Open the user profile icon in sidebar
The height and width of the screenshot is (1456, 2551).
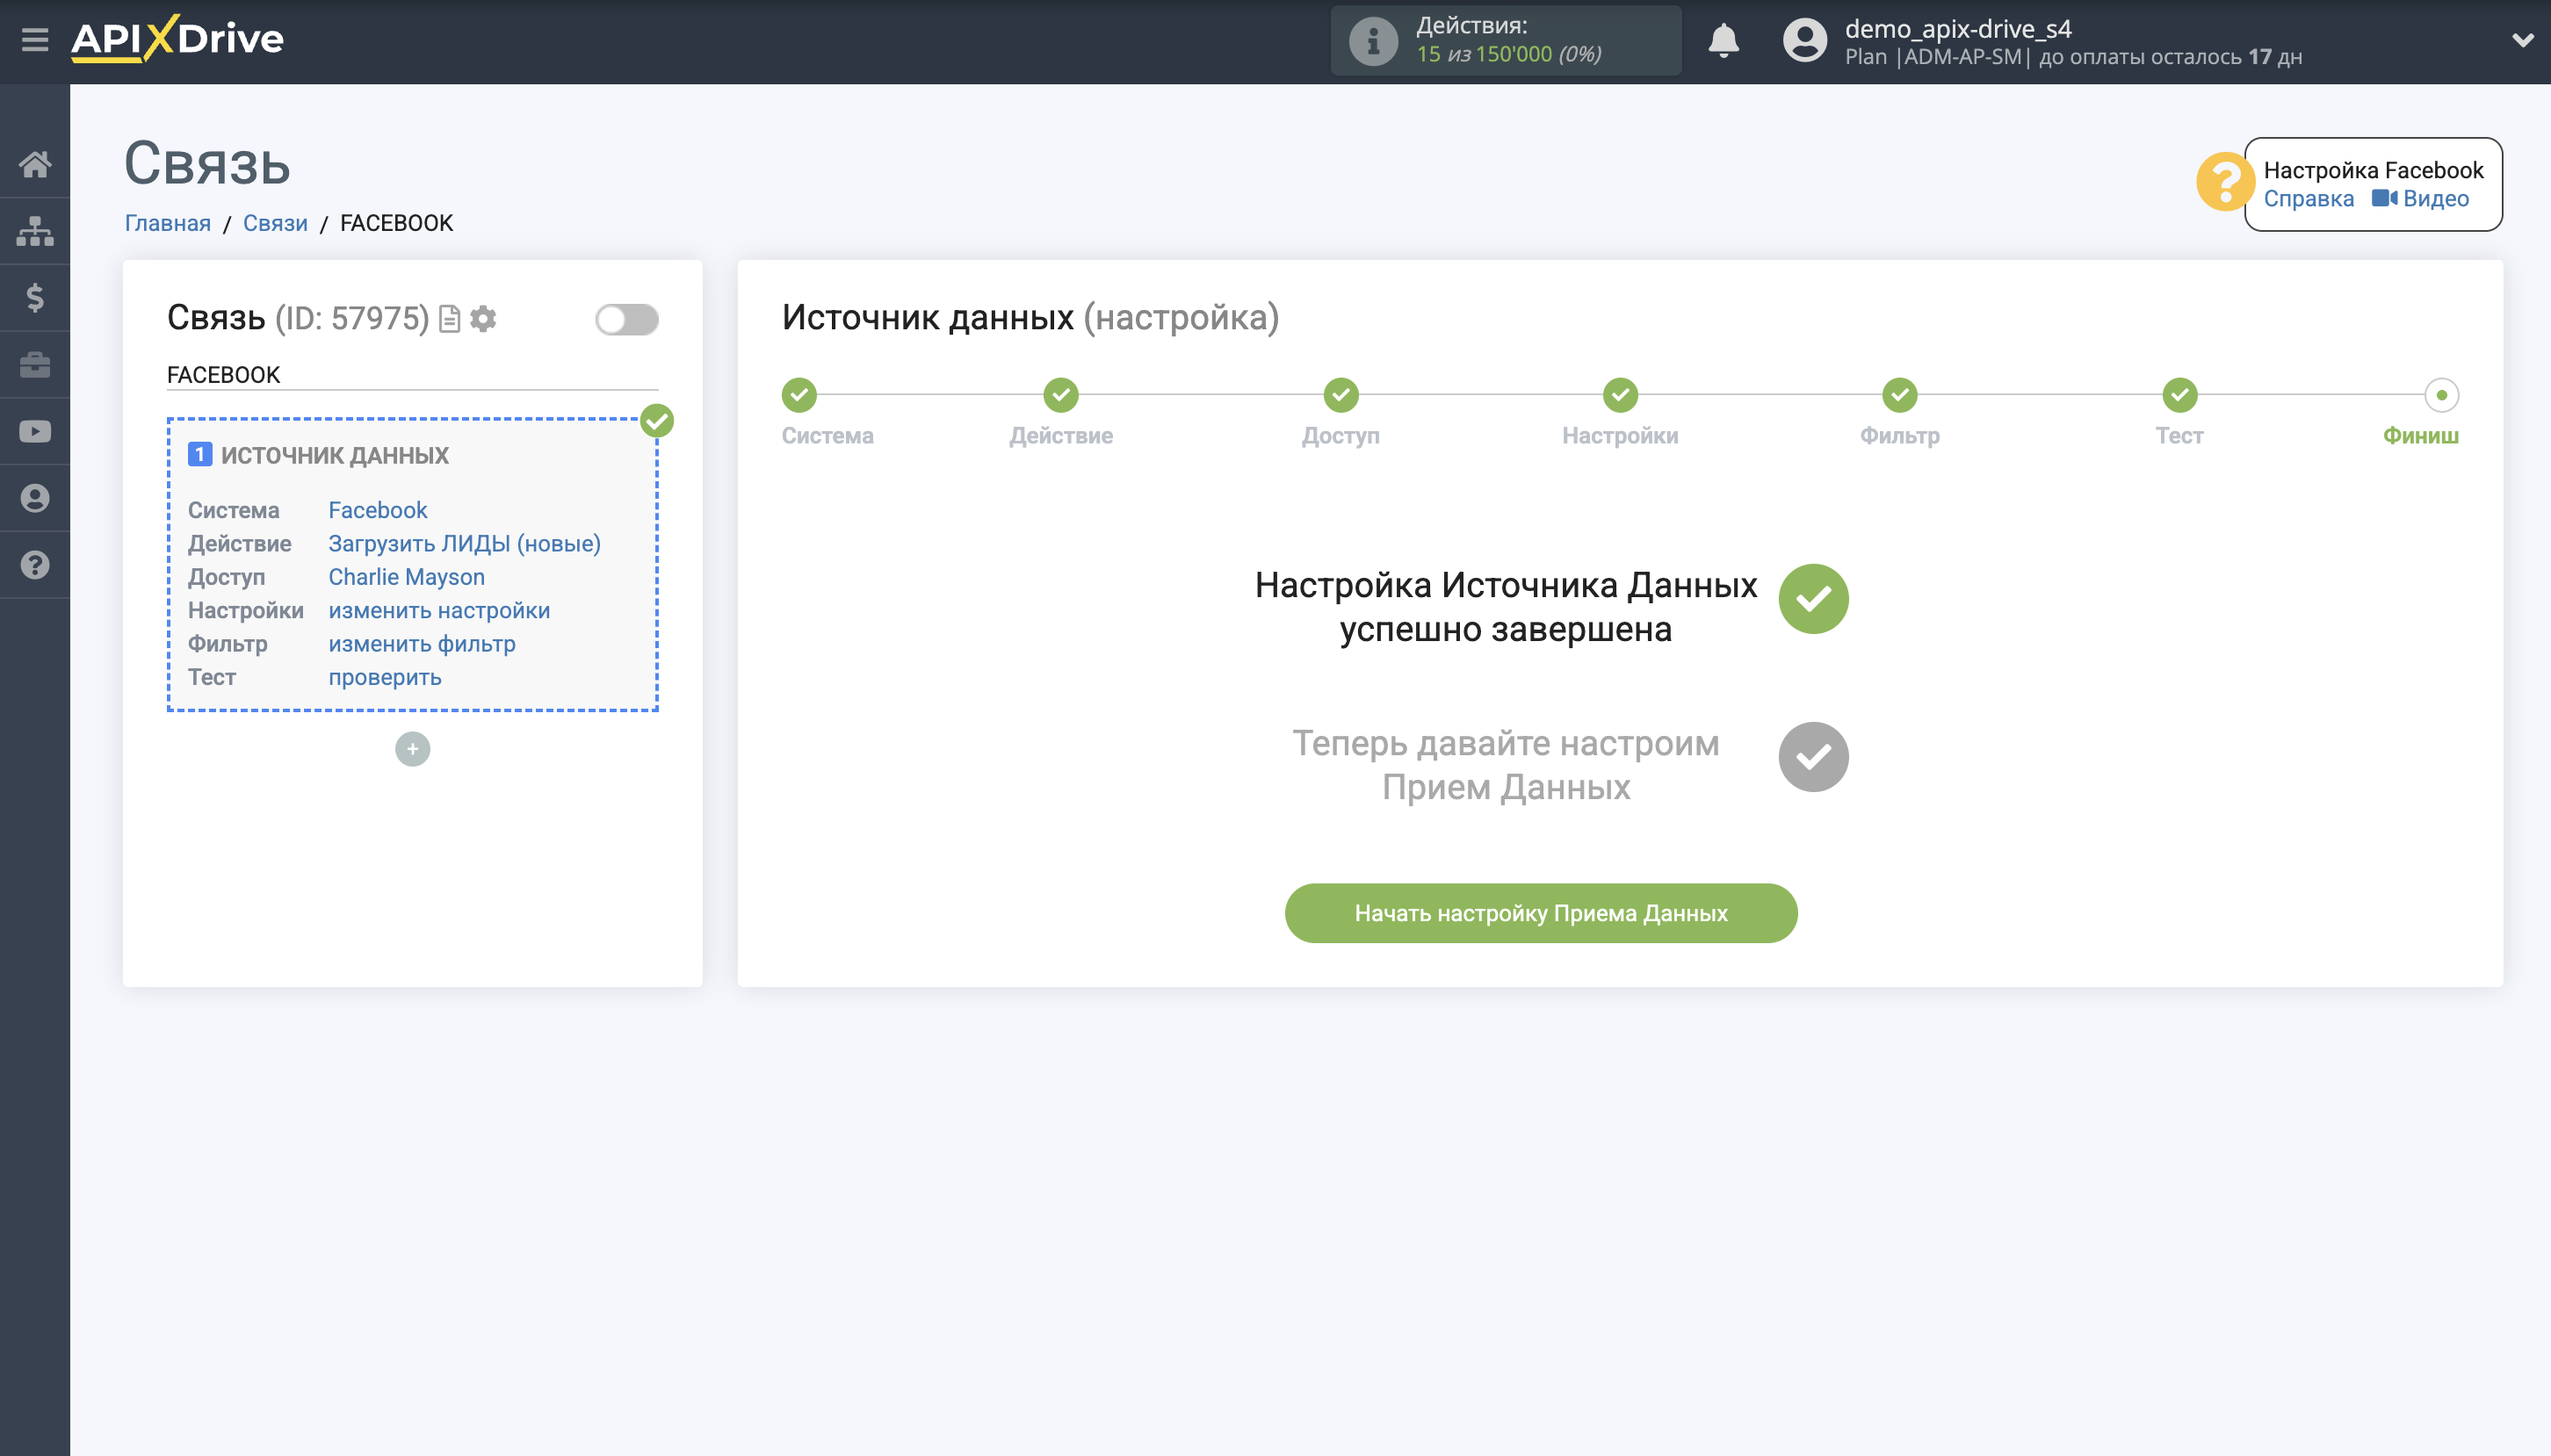36,497
